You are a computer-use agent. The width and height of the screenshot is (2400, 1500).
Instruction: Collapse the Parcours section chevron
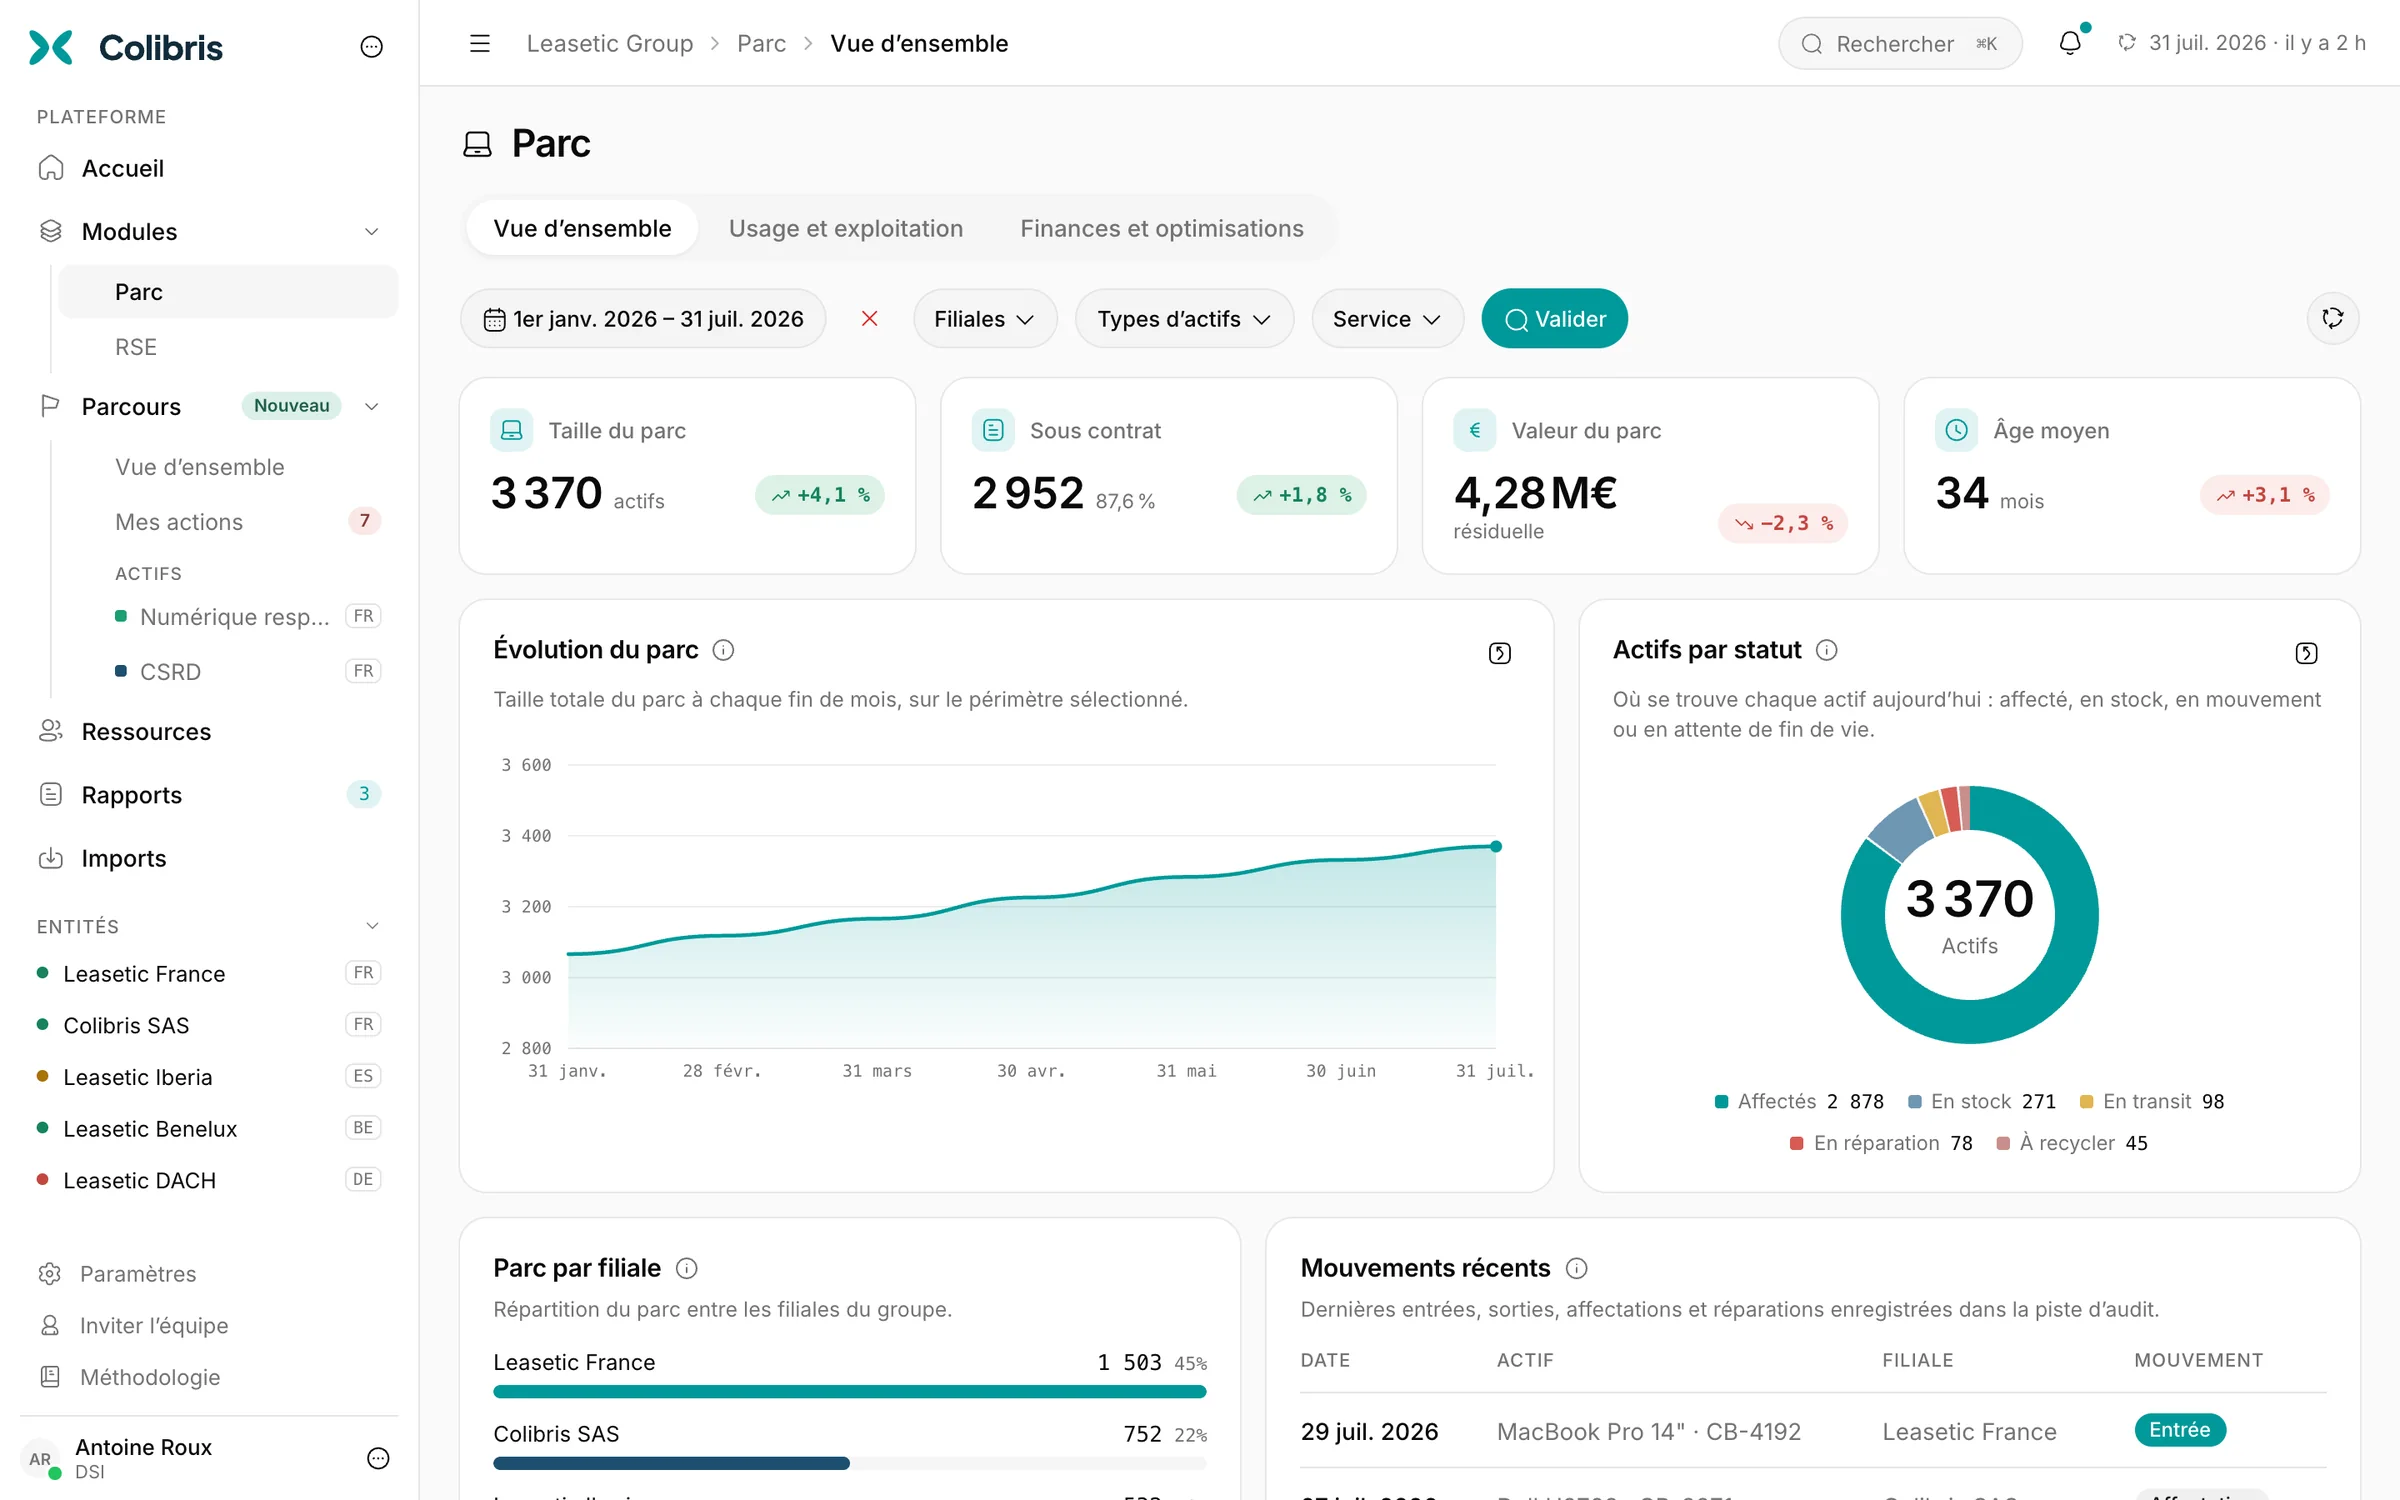pos(372,406)
